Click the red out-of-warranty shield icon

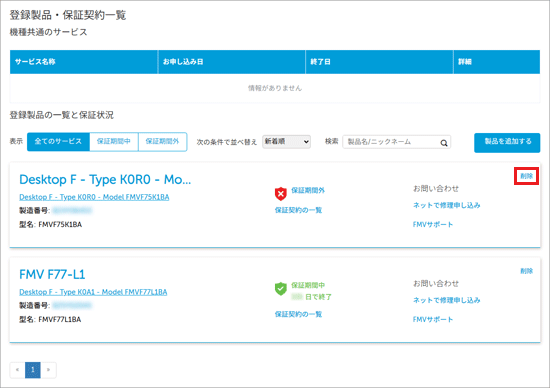tap(281, 194)
